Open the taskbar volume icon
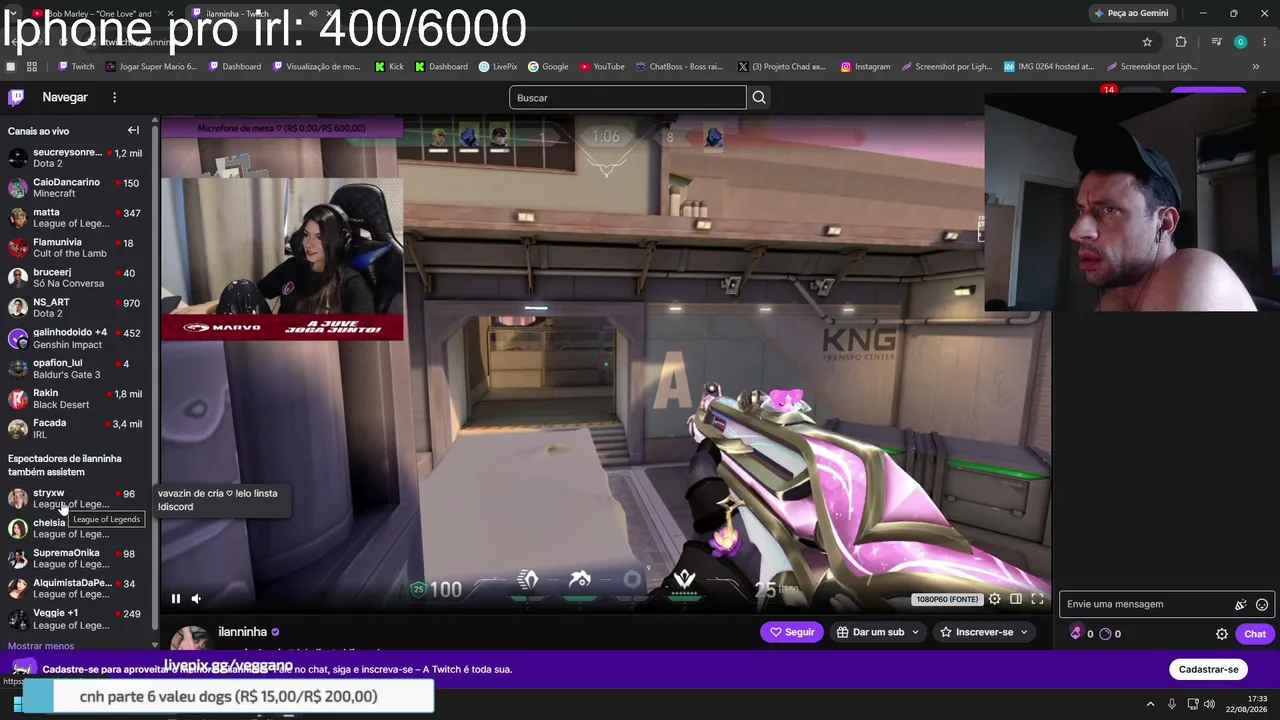 coord(1208,704)
